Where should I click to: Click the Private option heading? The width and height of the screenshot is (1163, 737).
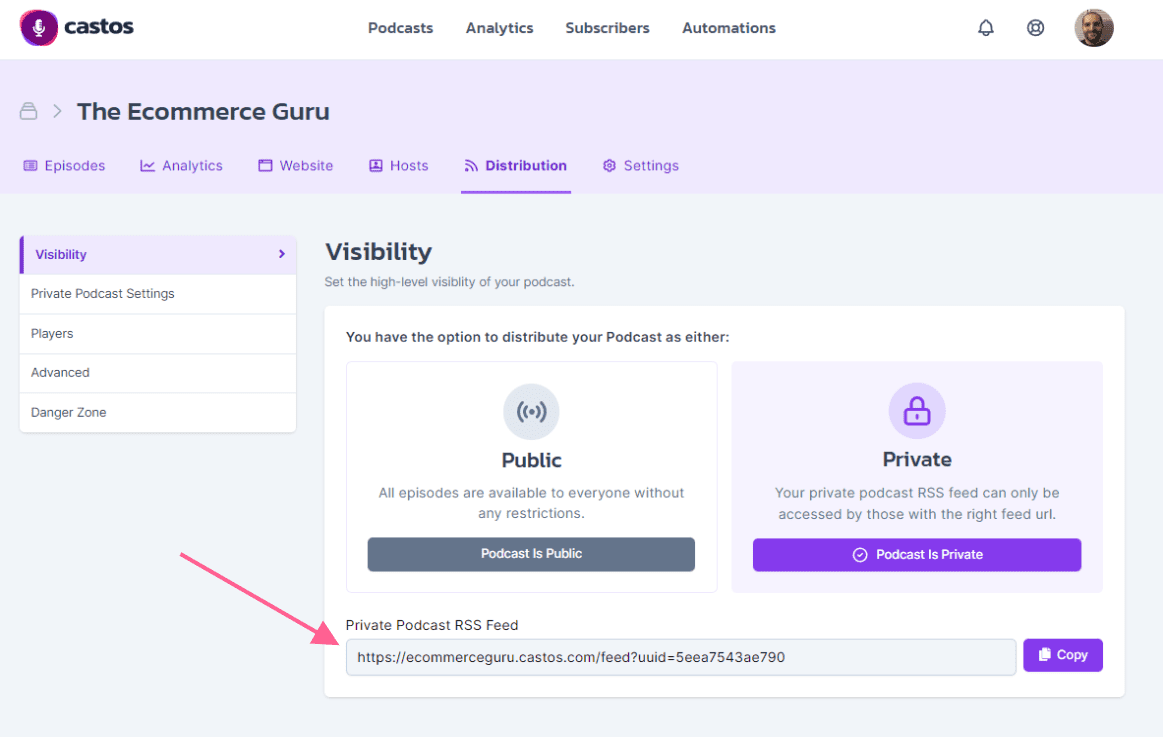point(917,459)
